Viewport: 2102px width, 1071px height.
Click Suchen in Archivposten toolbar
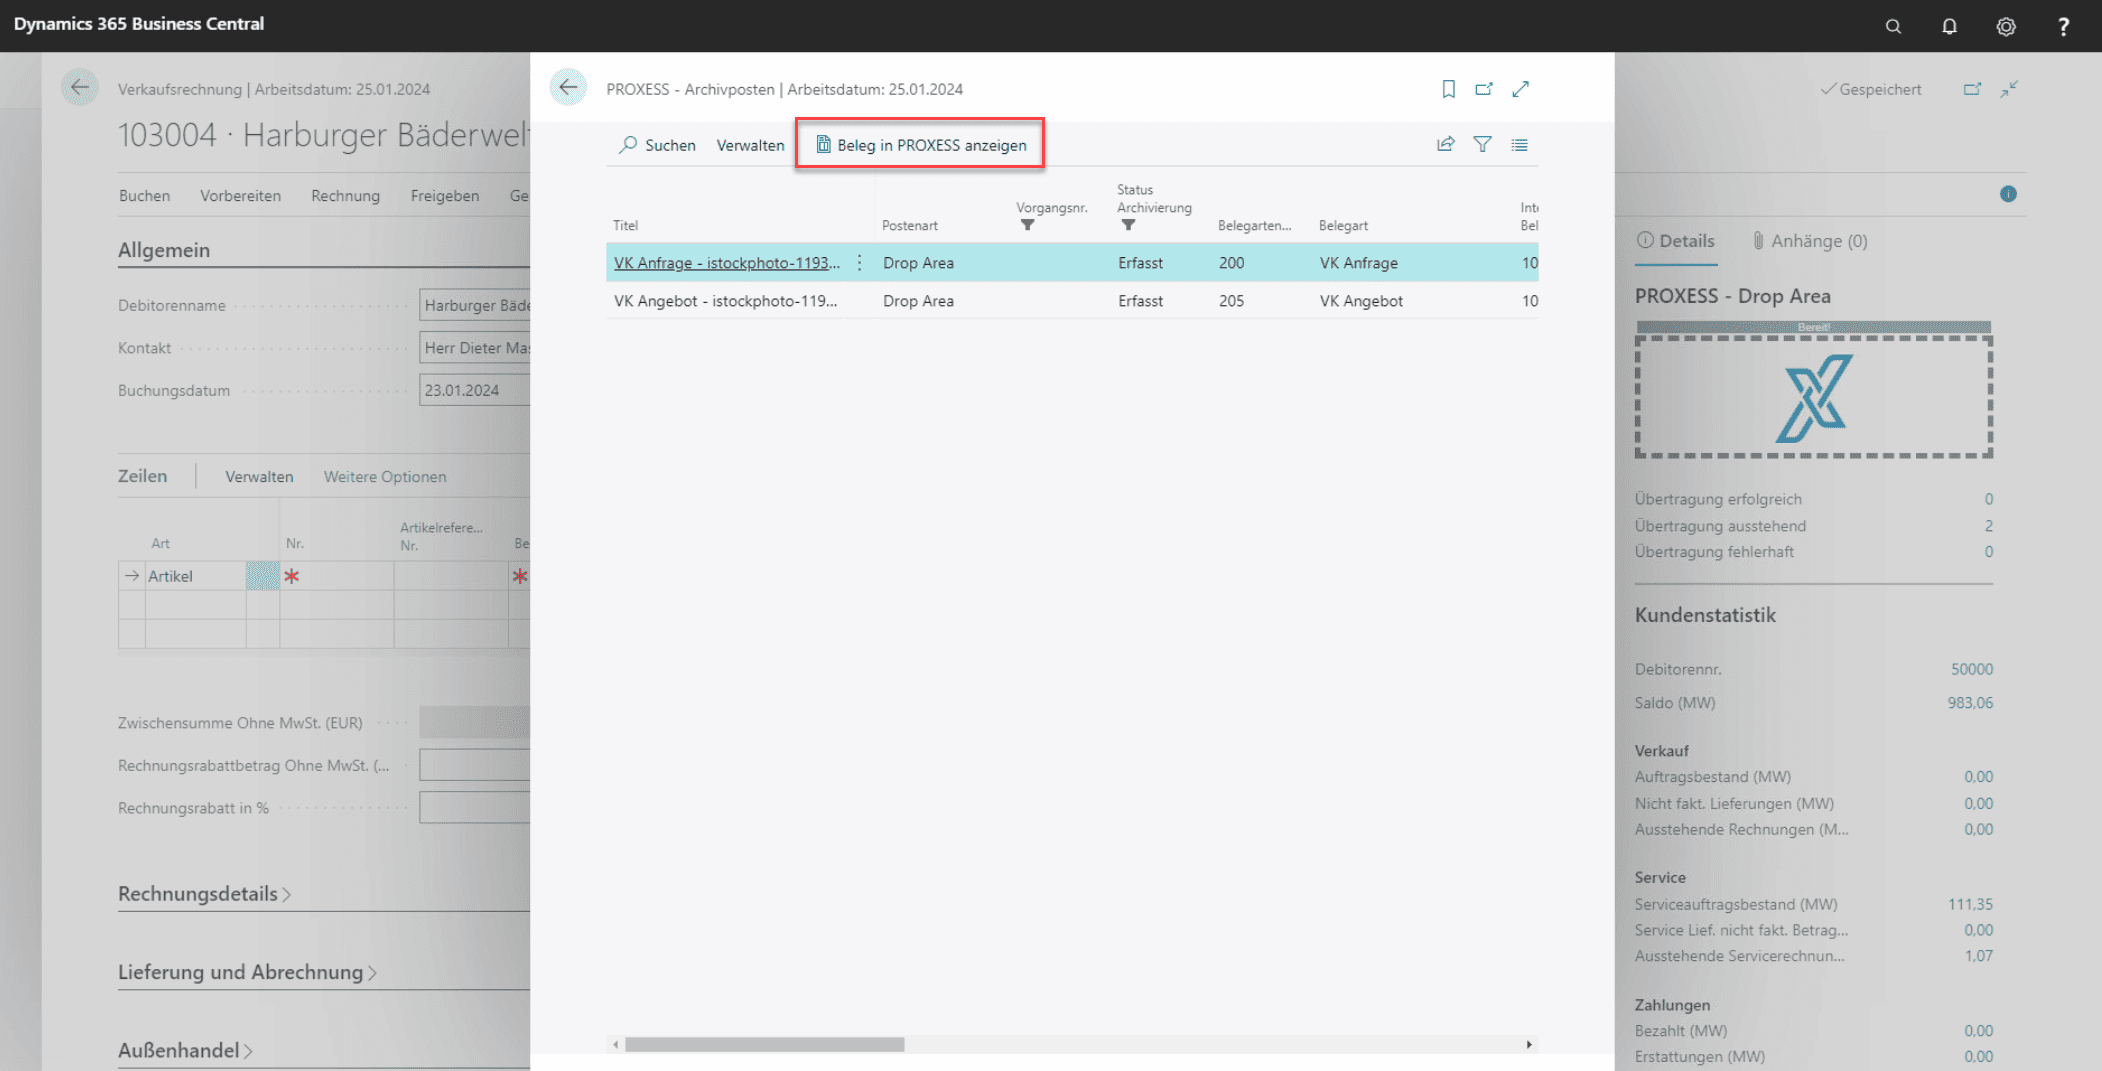657,145
